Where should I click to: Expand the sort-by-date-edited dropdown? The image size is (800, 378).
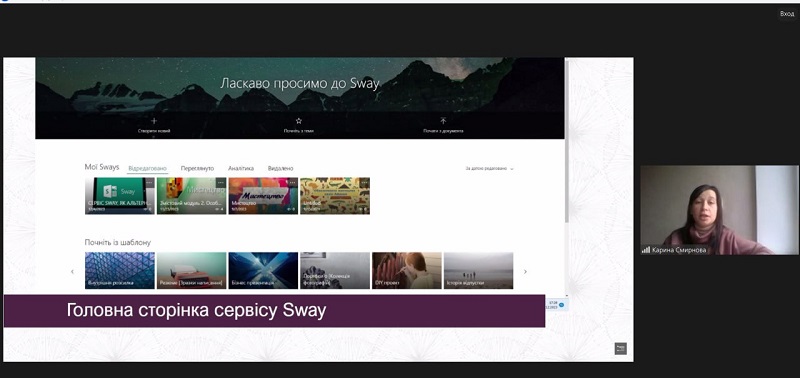pyautogui.click(x=489, y=168)
